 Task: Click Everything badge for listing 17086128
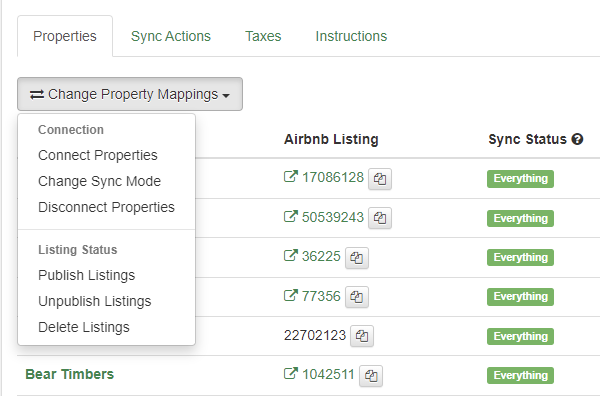click(x=520, y=179)
